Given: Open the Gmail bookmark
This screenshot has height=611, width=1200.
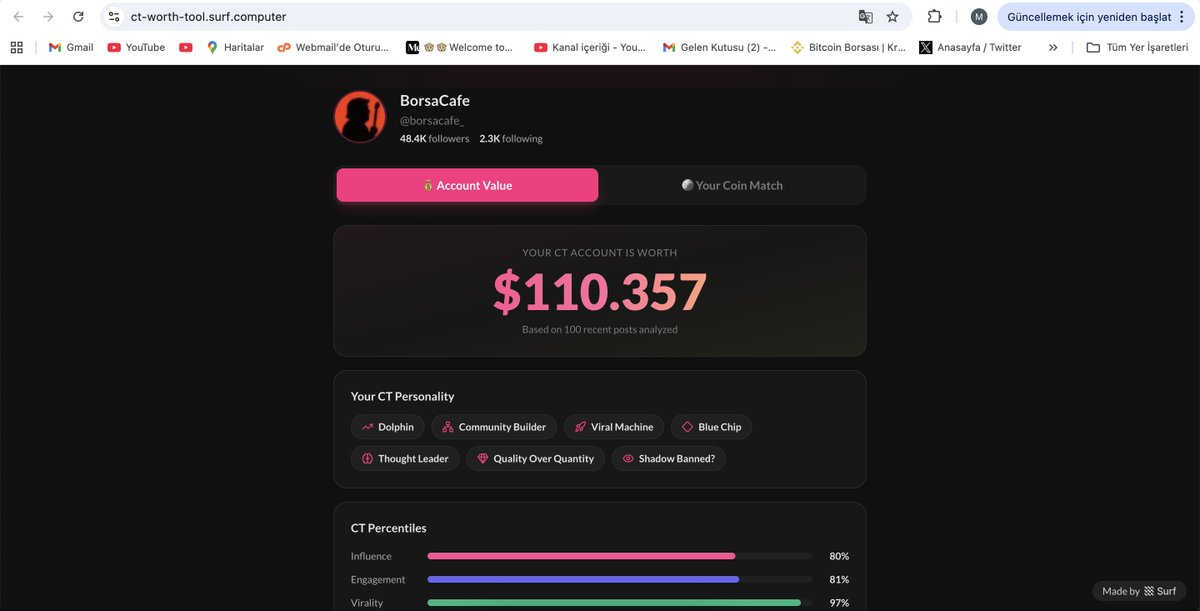Looking at the screenshot, I should click(x=71, y=47).
